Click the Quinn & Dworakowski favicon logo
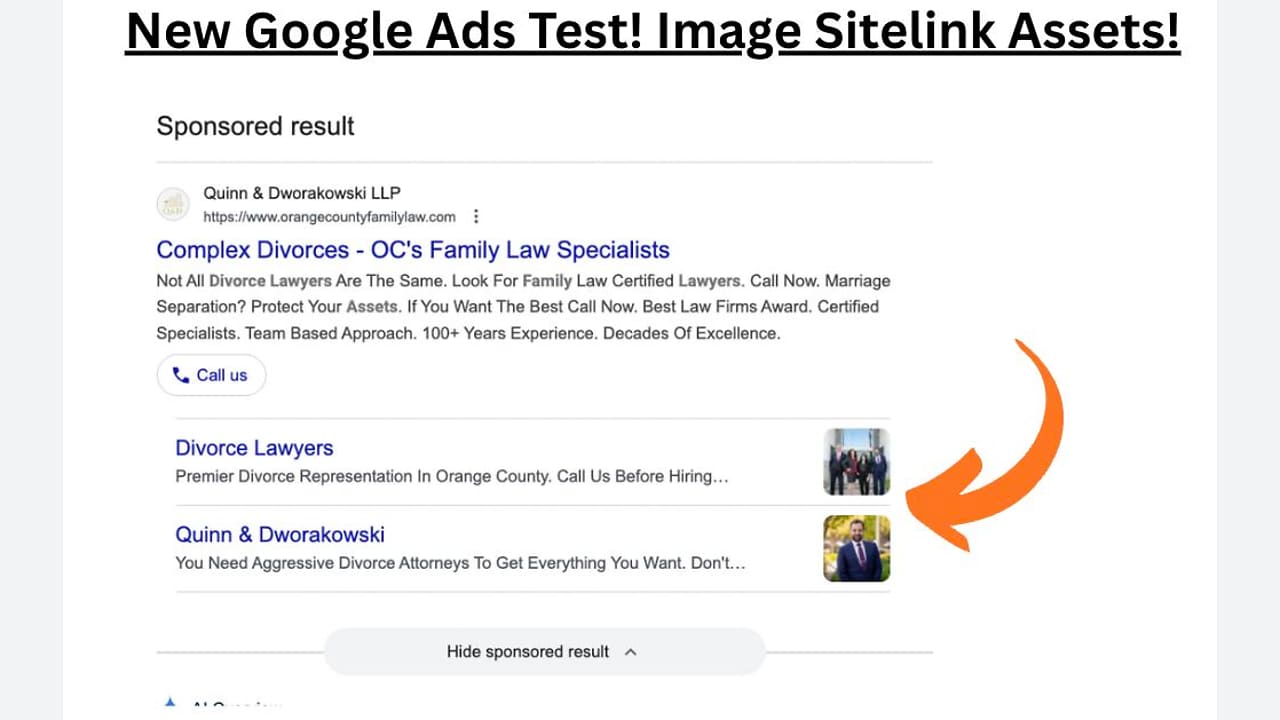The width and height of the screenshot is (1280, 720). point(173,205)
